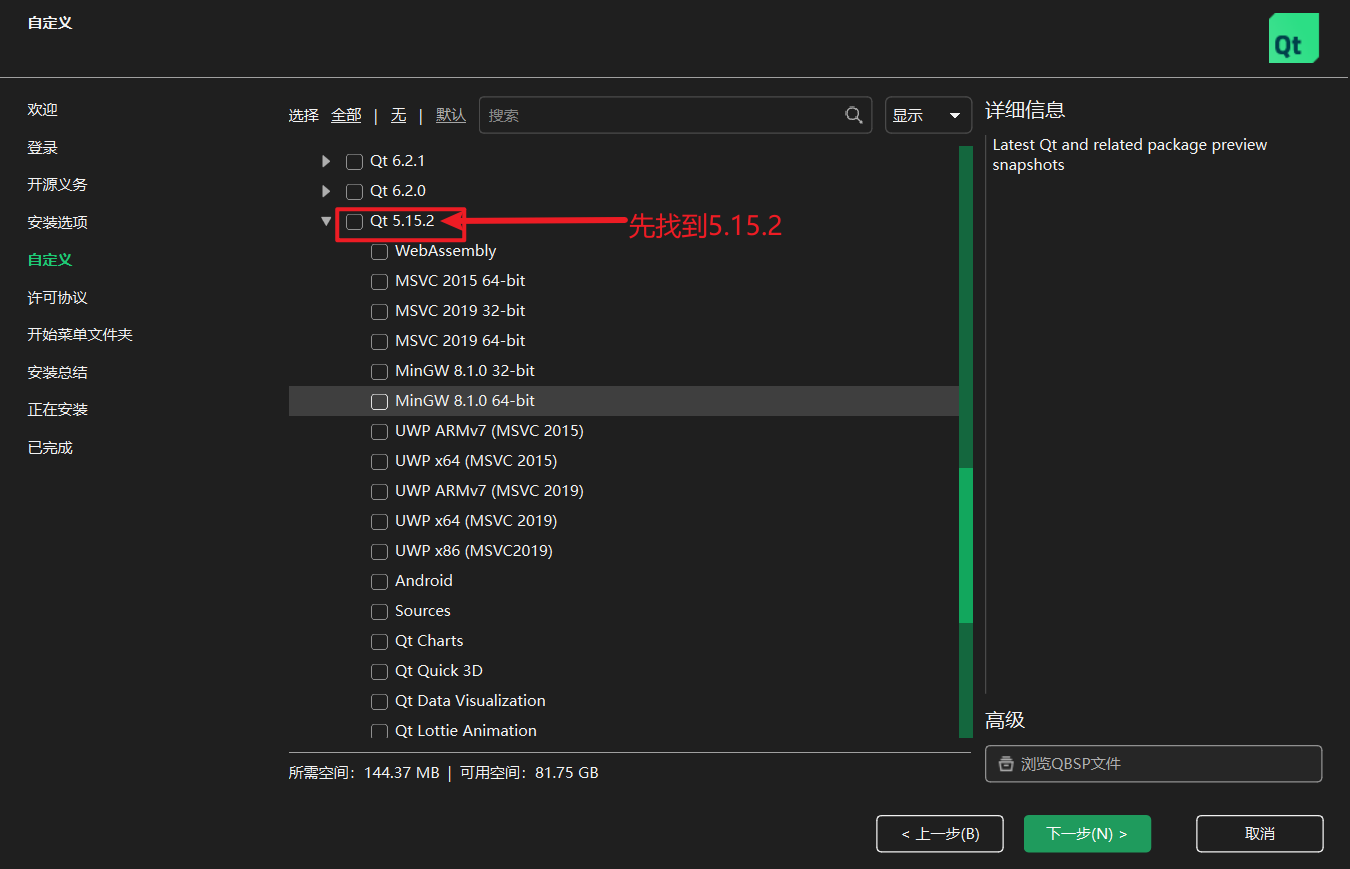Click the 取消 cancel button
1350x869 pixels.
pos(1260,834)
